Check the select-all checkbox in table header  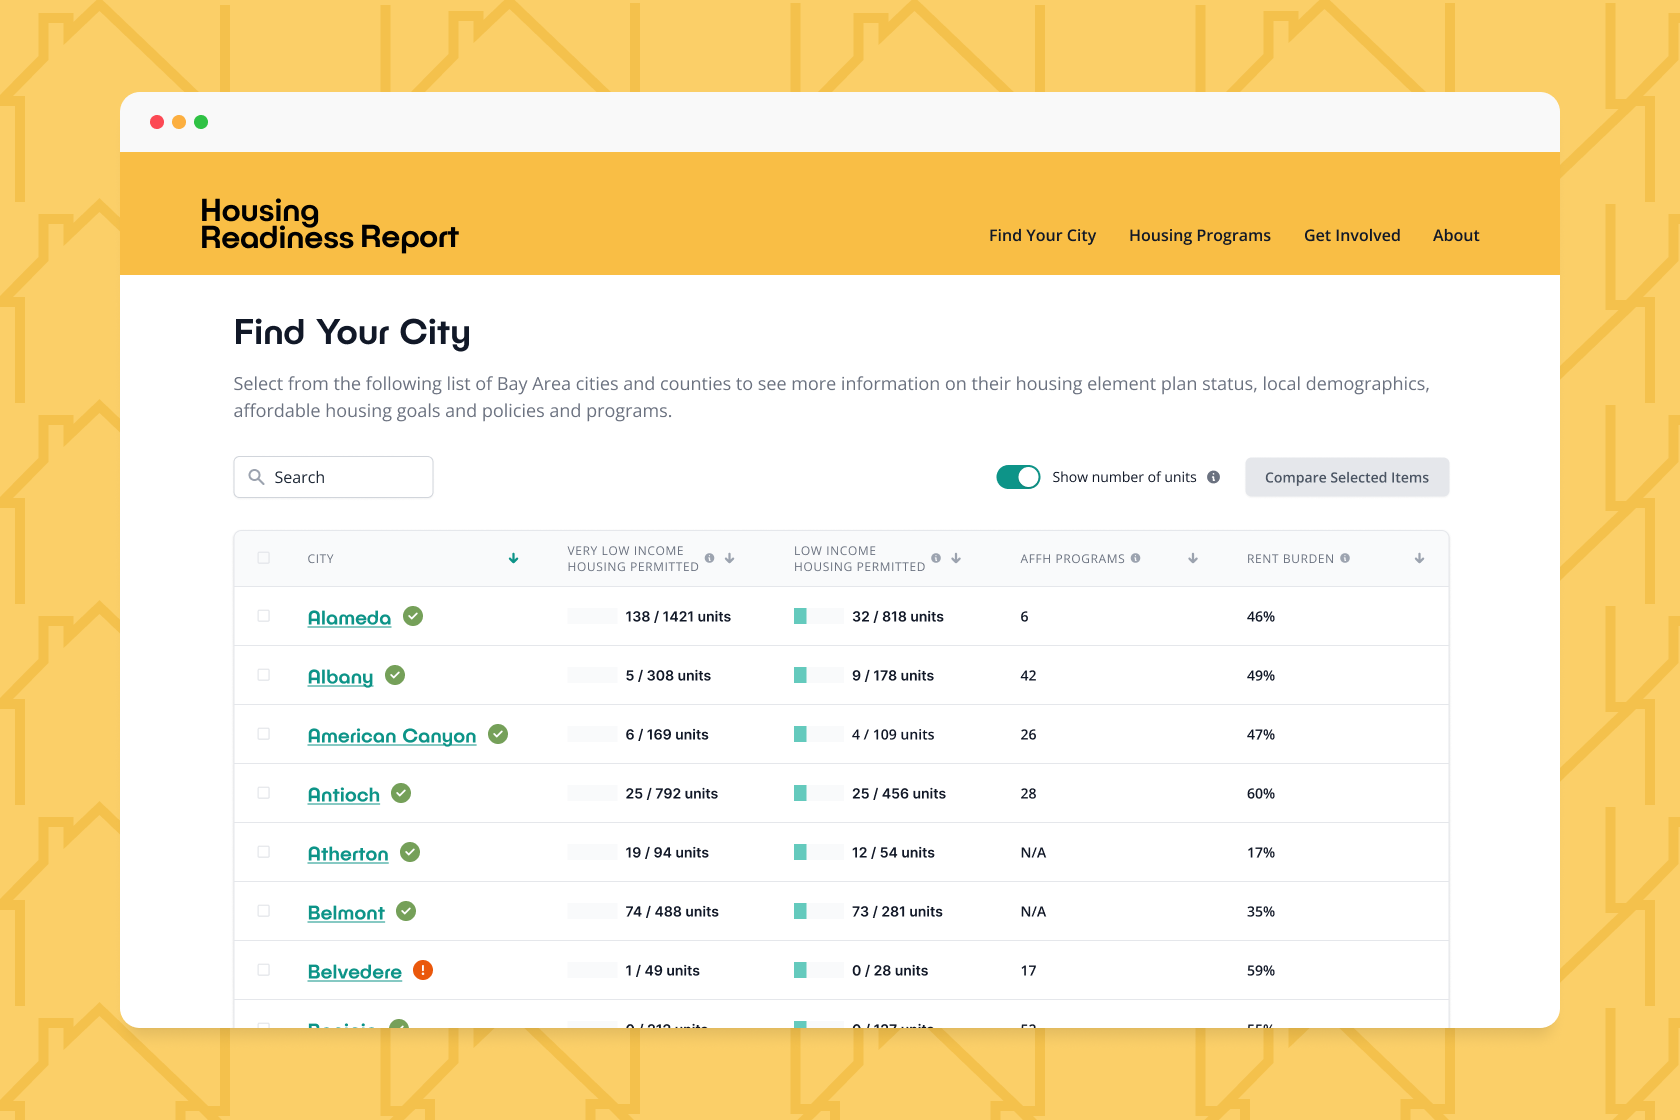264,558
